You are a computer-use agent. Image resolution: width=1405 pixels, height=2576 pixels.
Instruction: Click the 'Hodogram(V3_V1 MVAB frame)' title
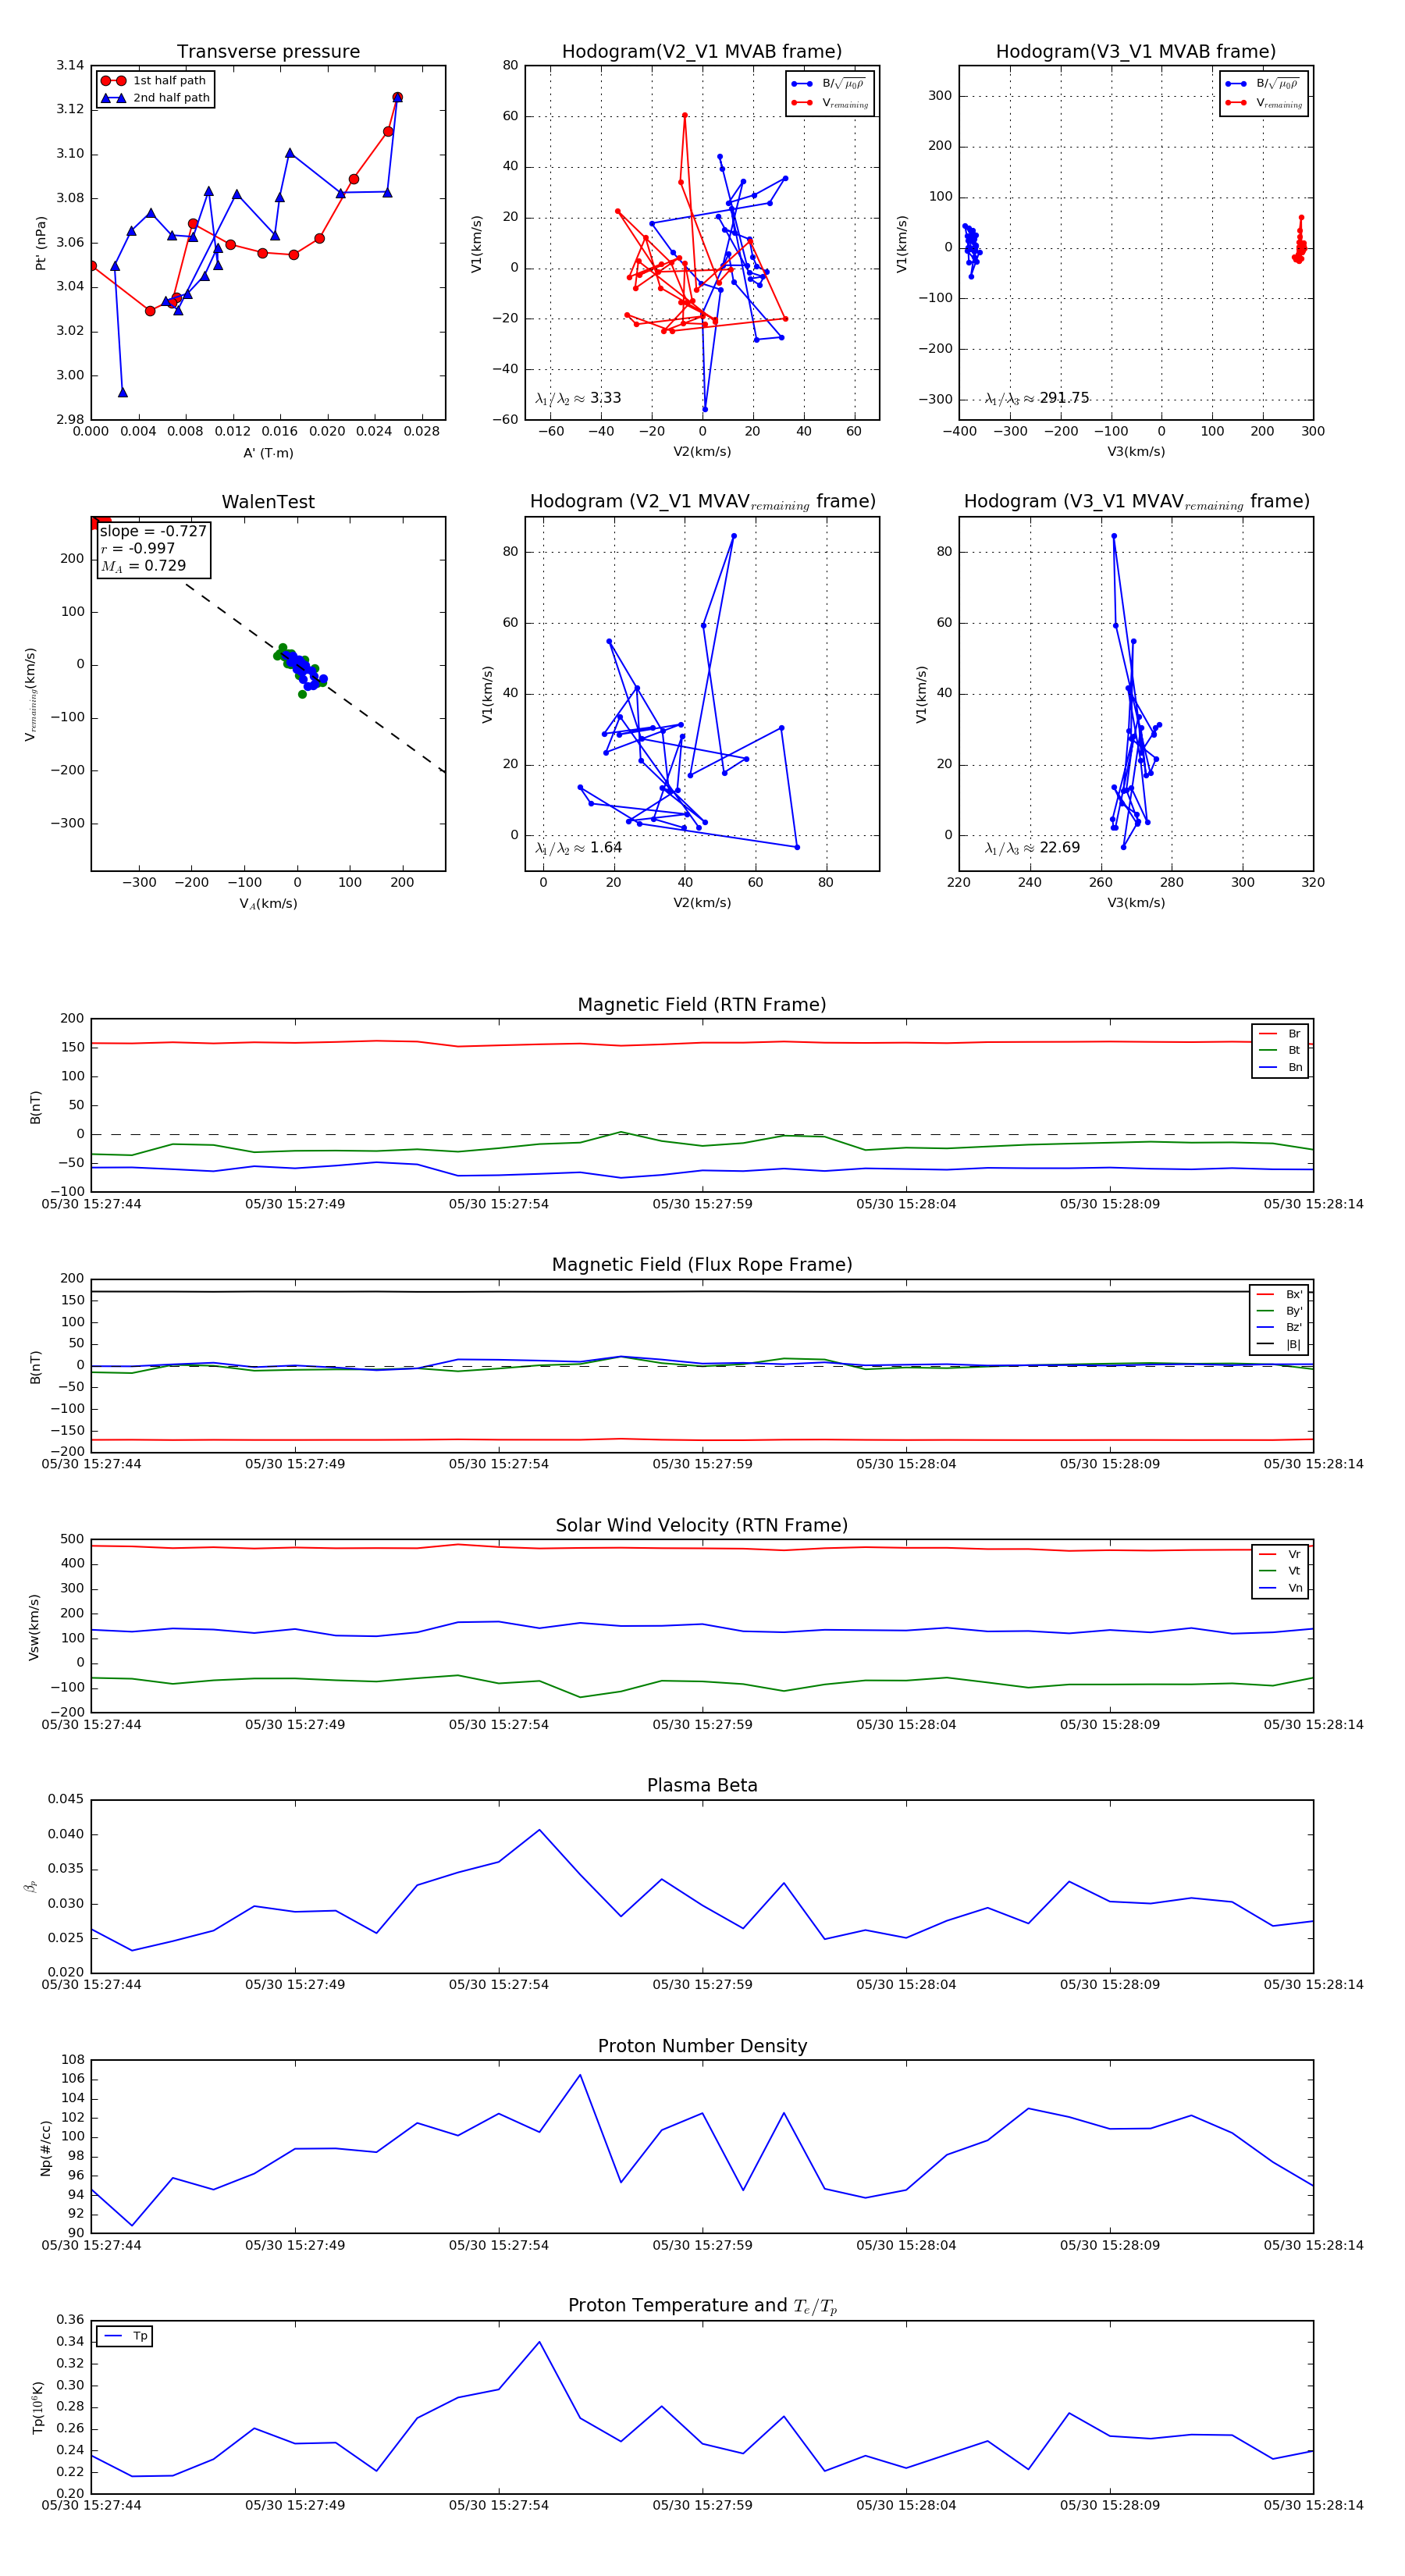click(1136, 52)
